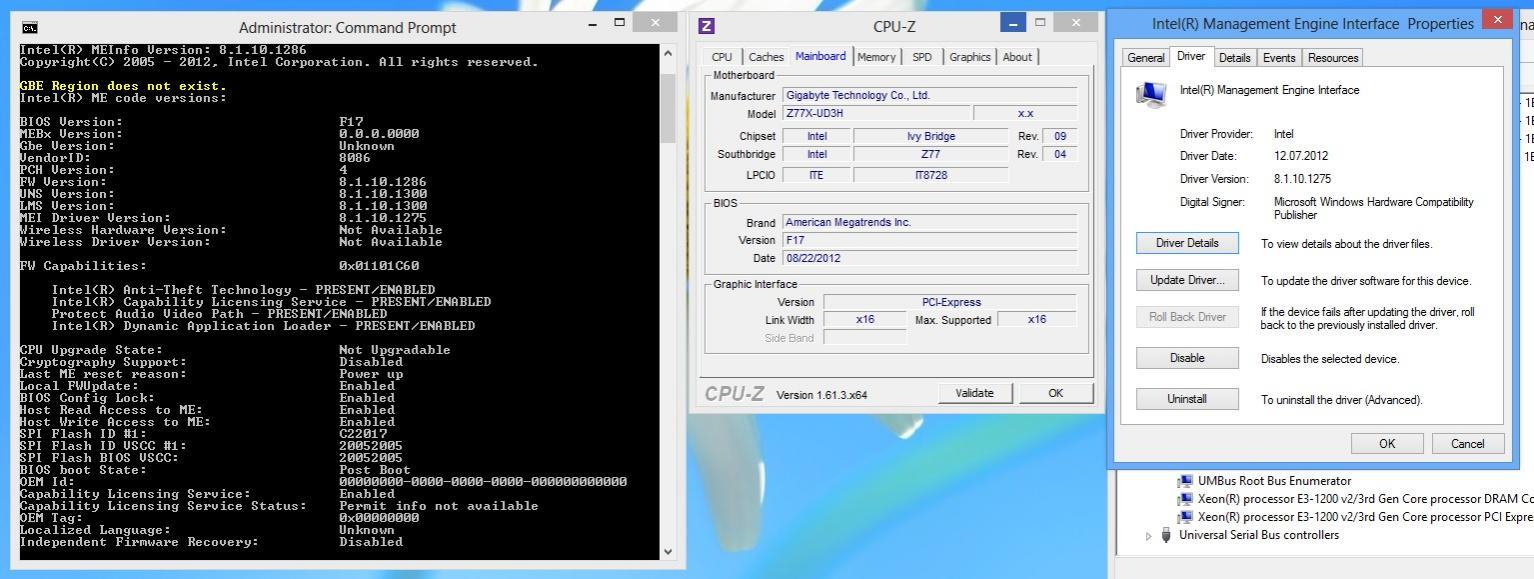Minimize the CPU-Z window
Viewport: 1534px width, 579px height.
tap(1013, 23)
